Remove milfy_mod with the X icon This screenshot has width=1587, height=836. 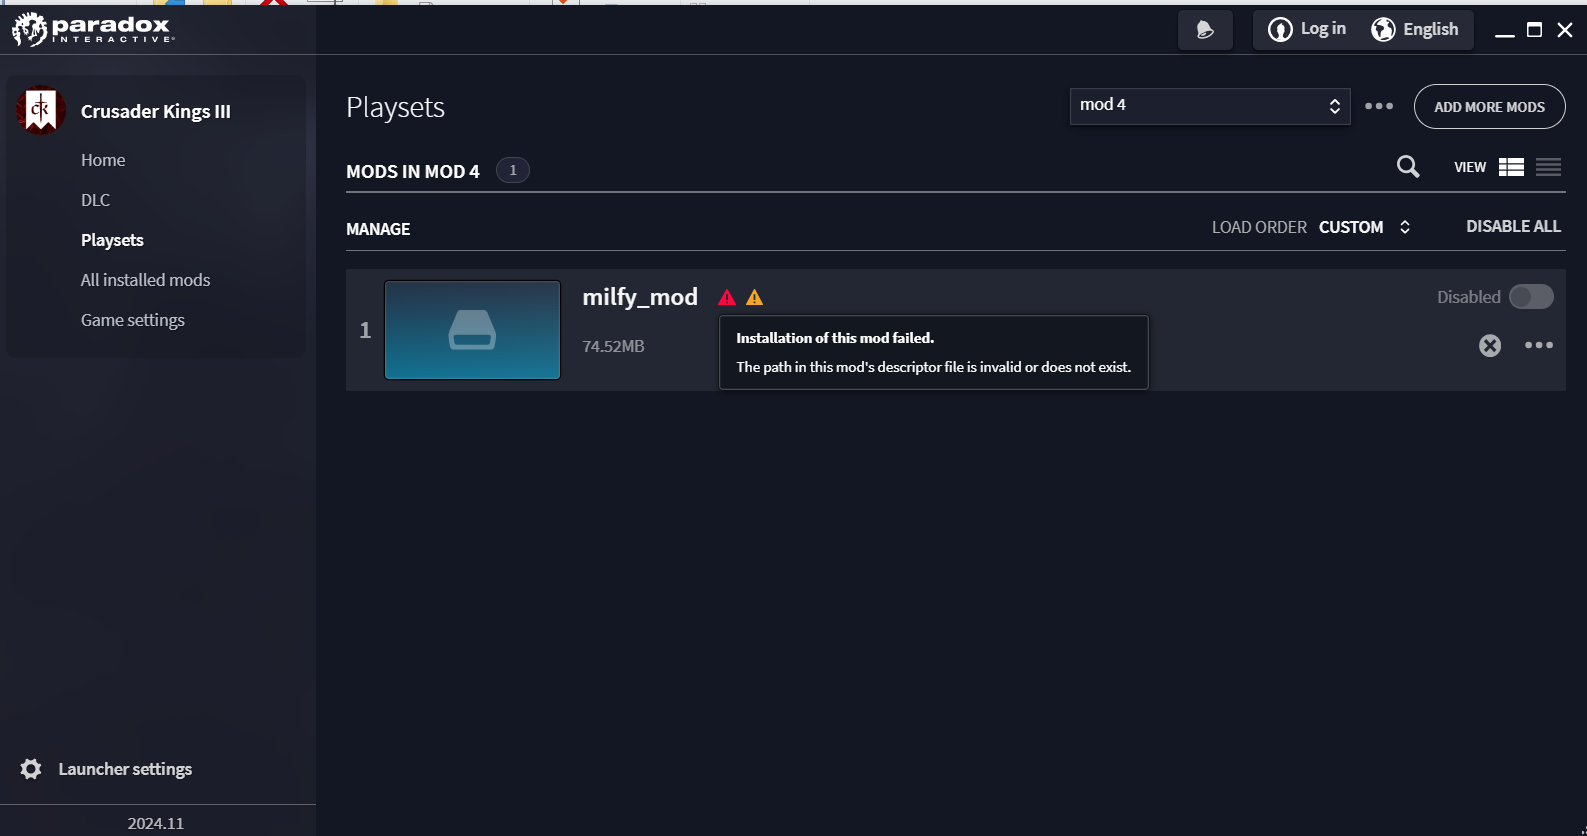[1490, 345]
